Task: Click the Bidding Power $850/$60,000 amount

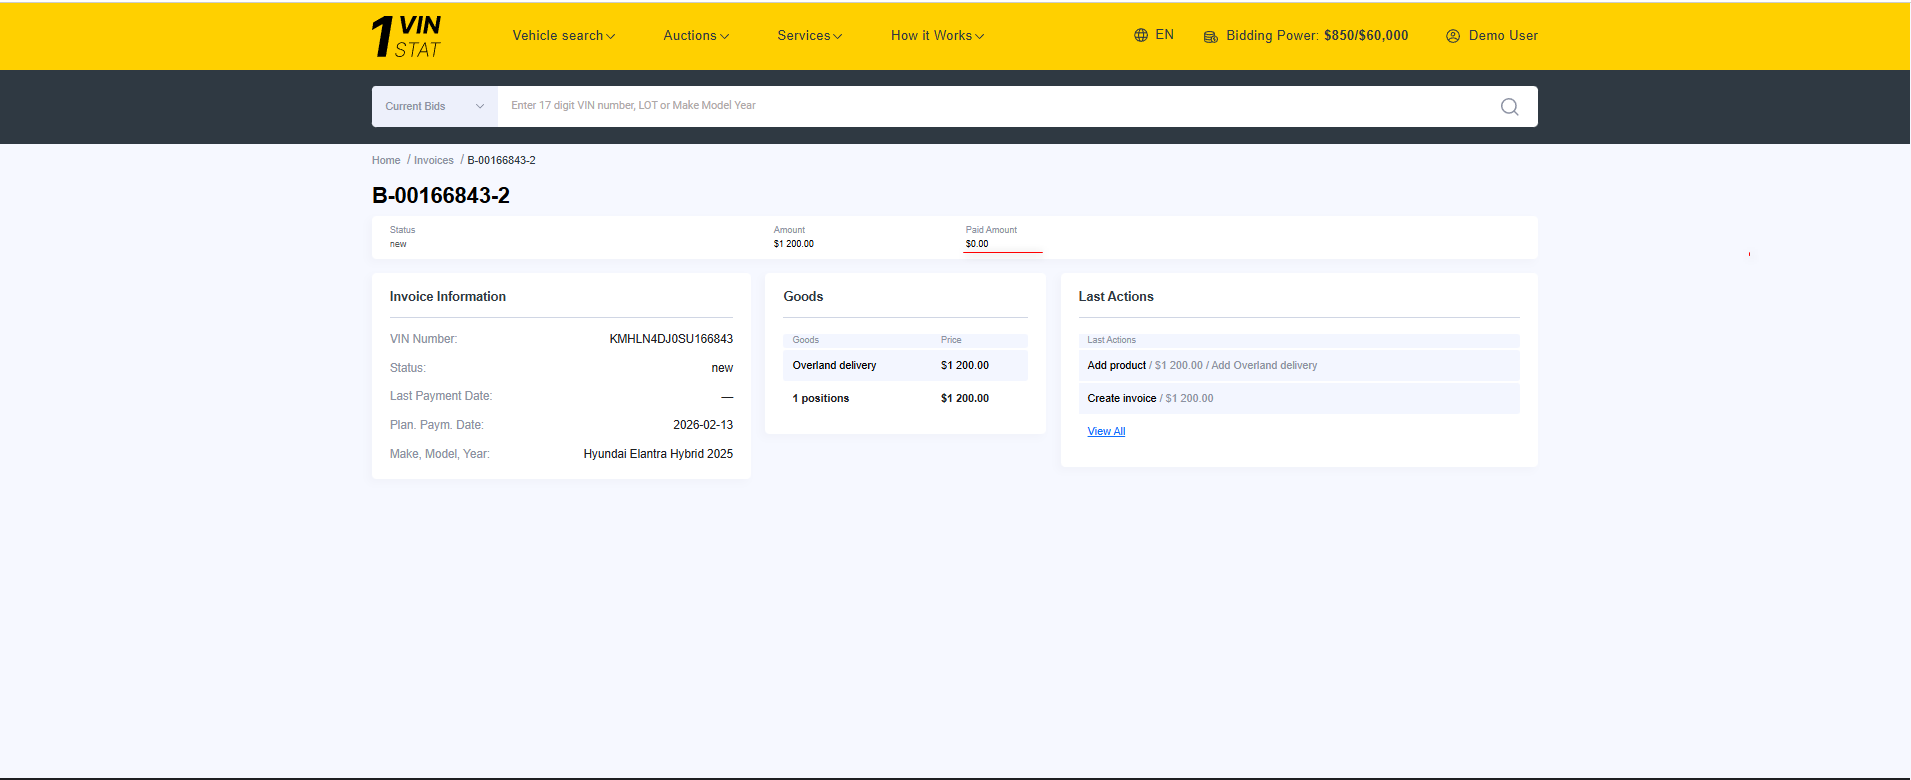Action: [x=1365, y=36]
